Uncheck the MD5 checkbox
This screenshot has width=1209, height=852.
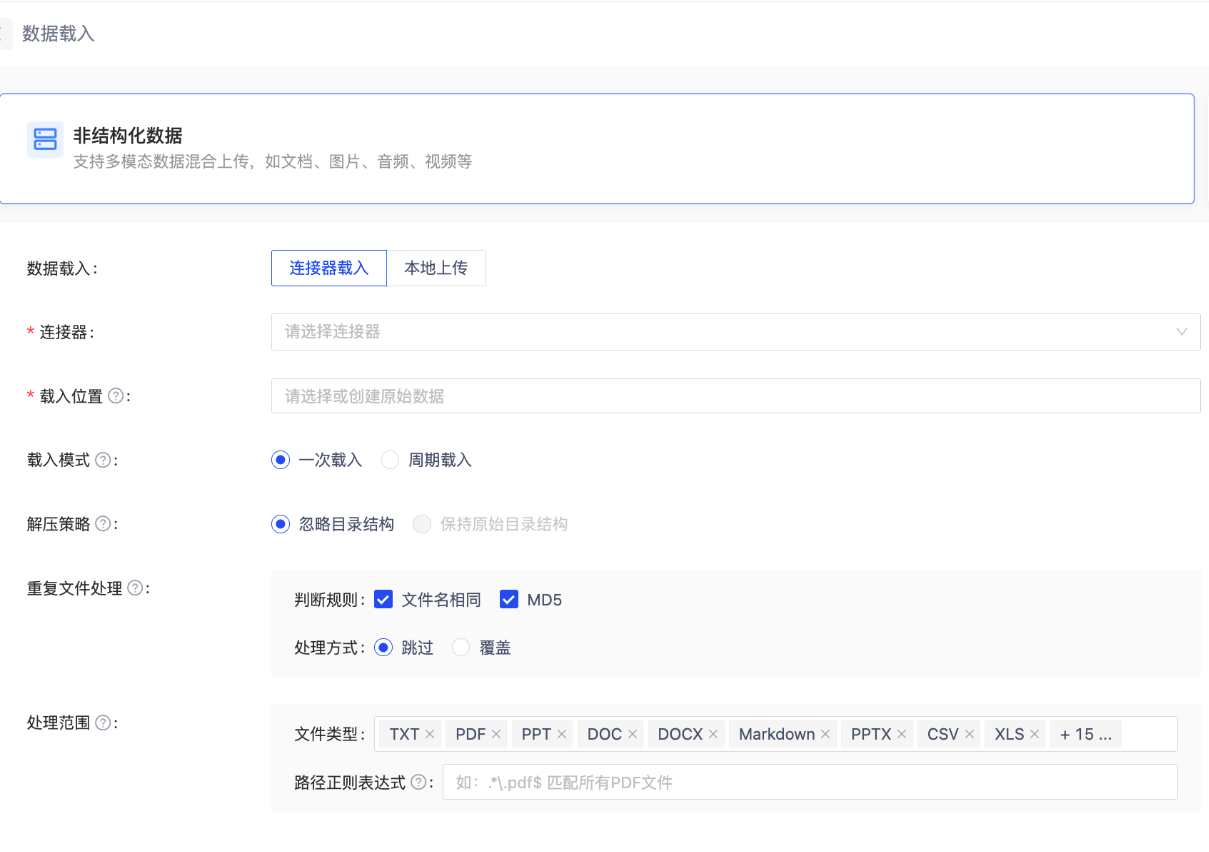point(509,600)
